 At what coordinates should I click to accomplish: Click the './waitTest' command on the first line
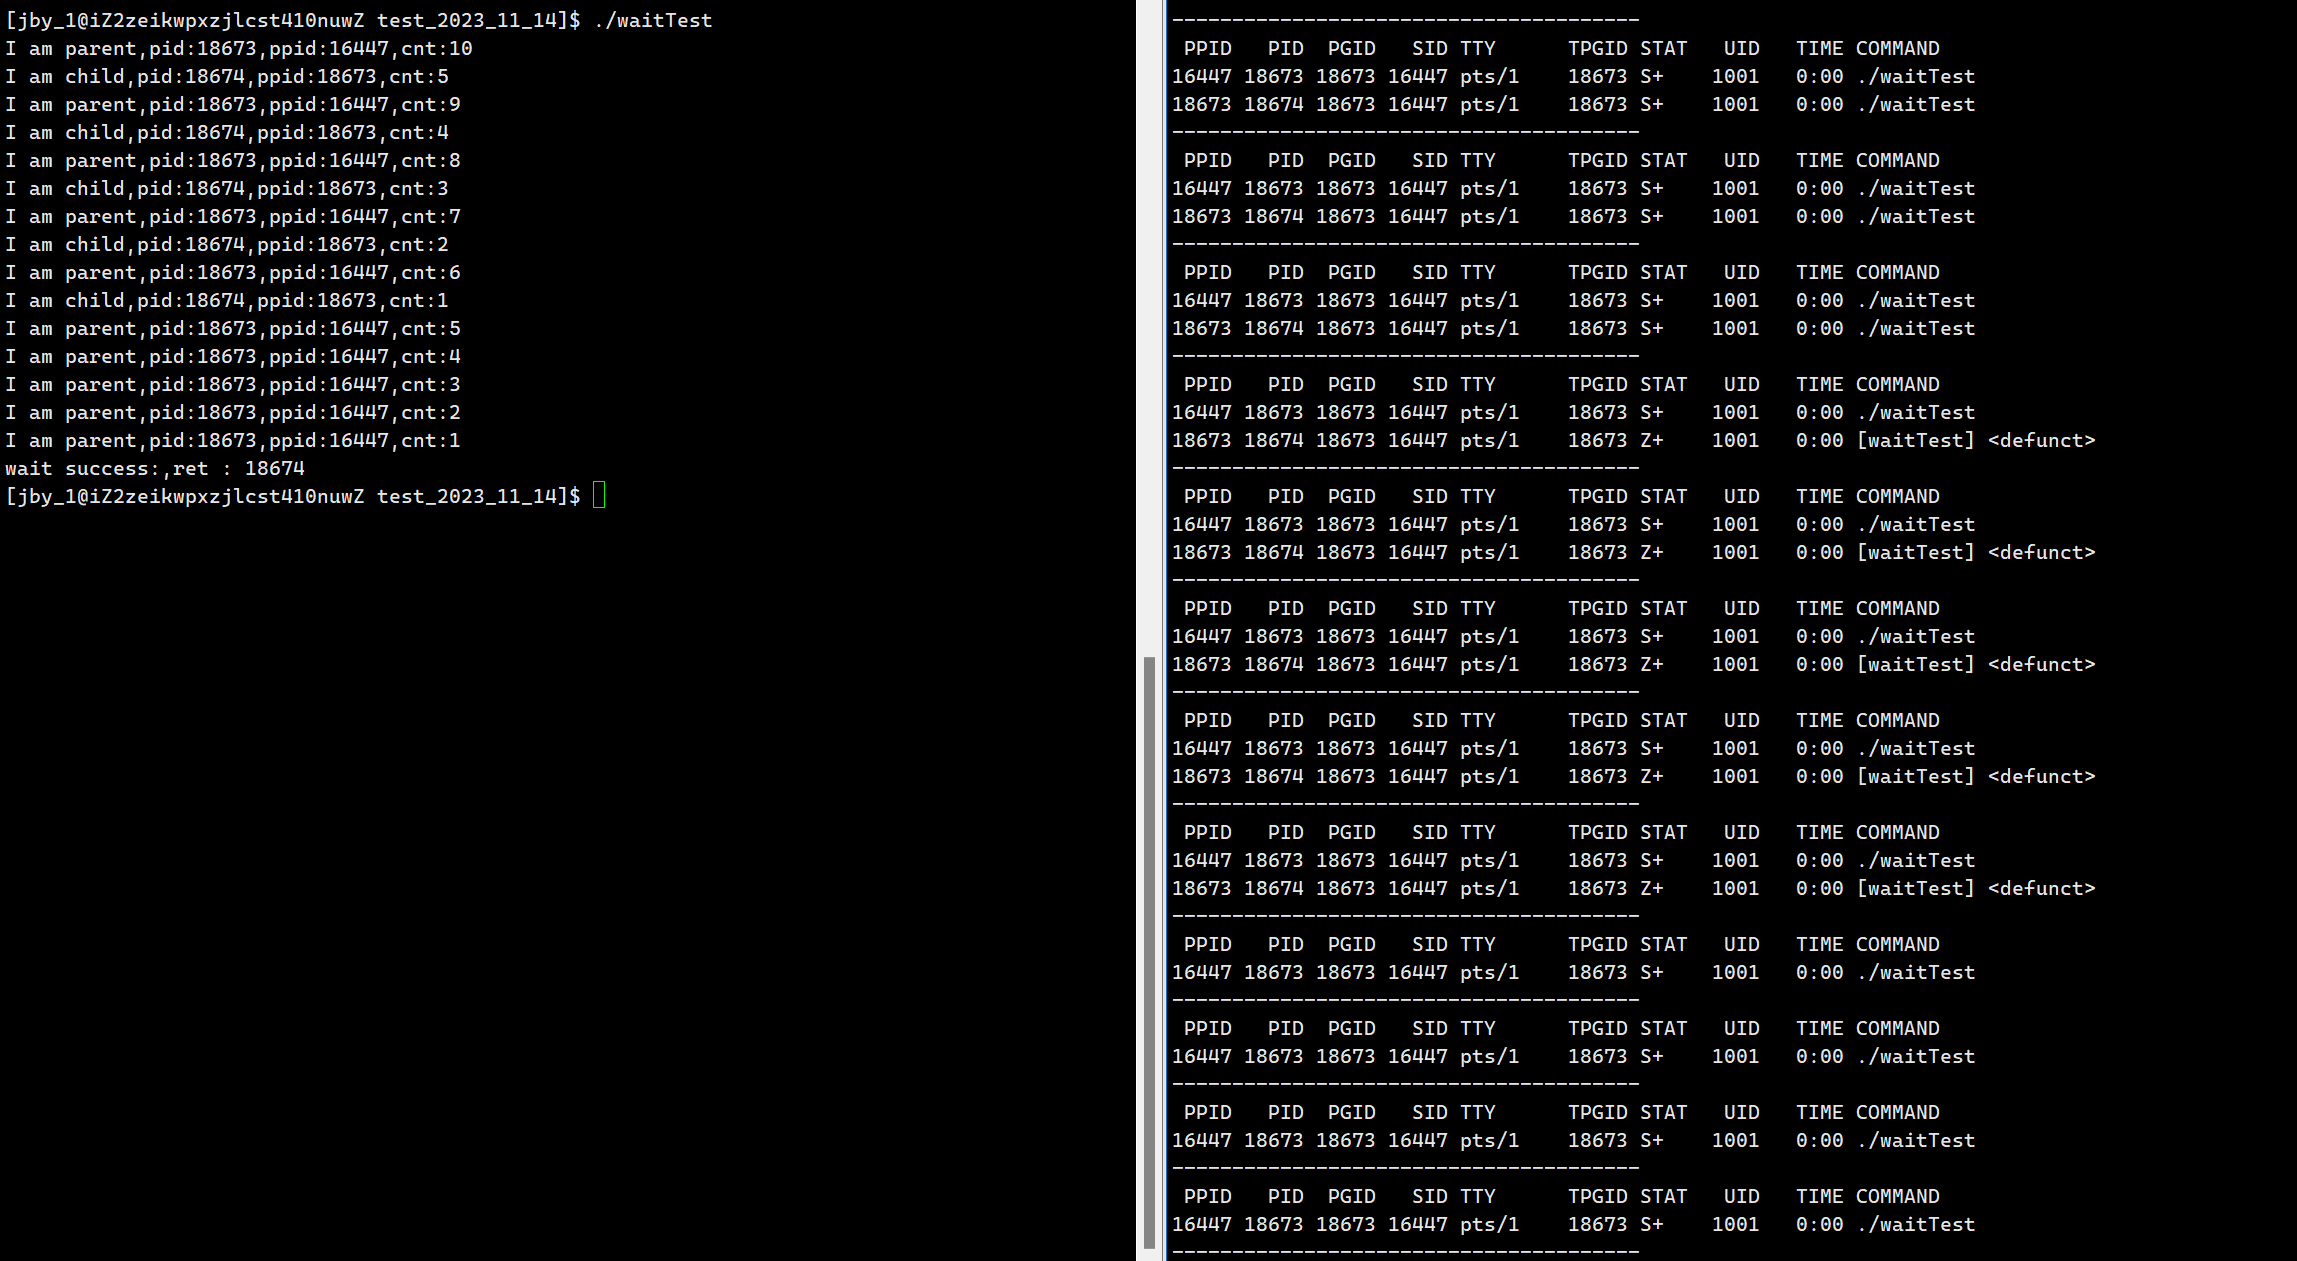coord(653,20)
